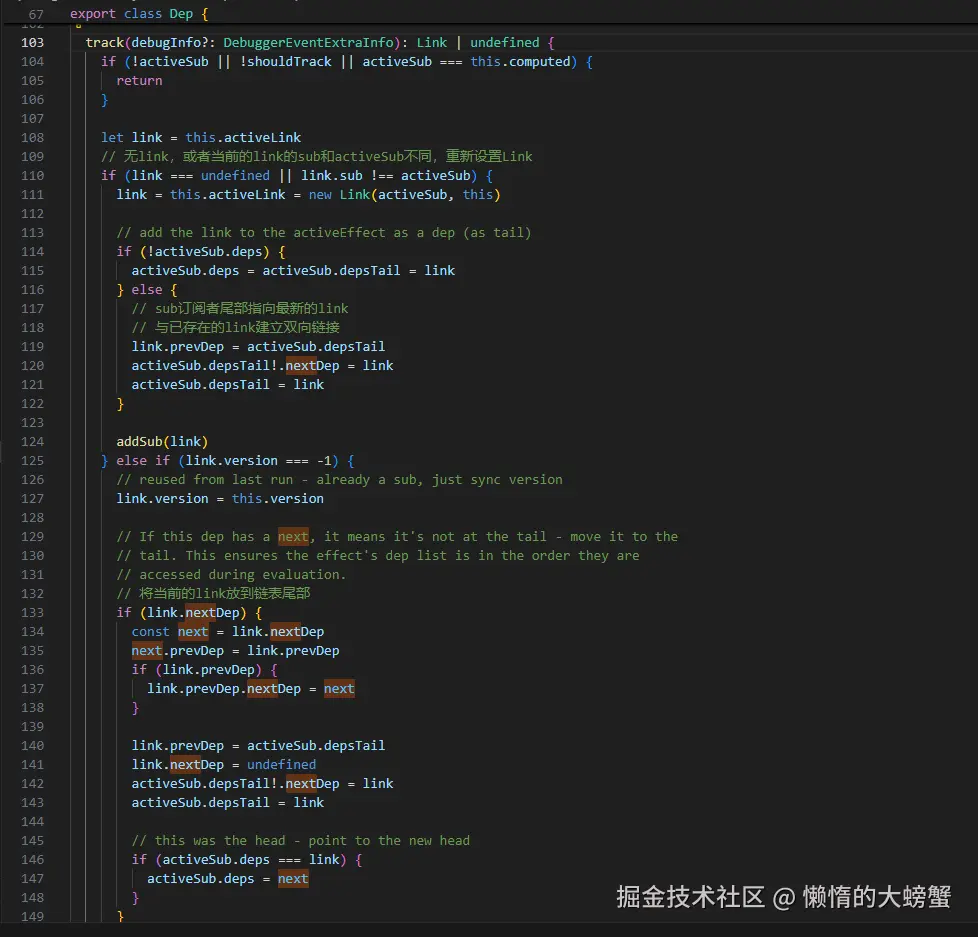978x937 pixels.
Task: Click '!activeSub.deps' condition on line 114
Action: 205,252
